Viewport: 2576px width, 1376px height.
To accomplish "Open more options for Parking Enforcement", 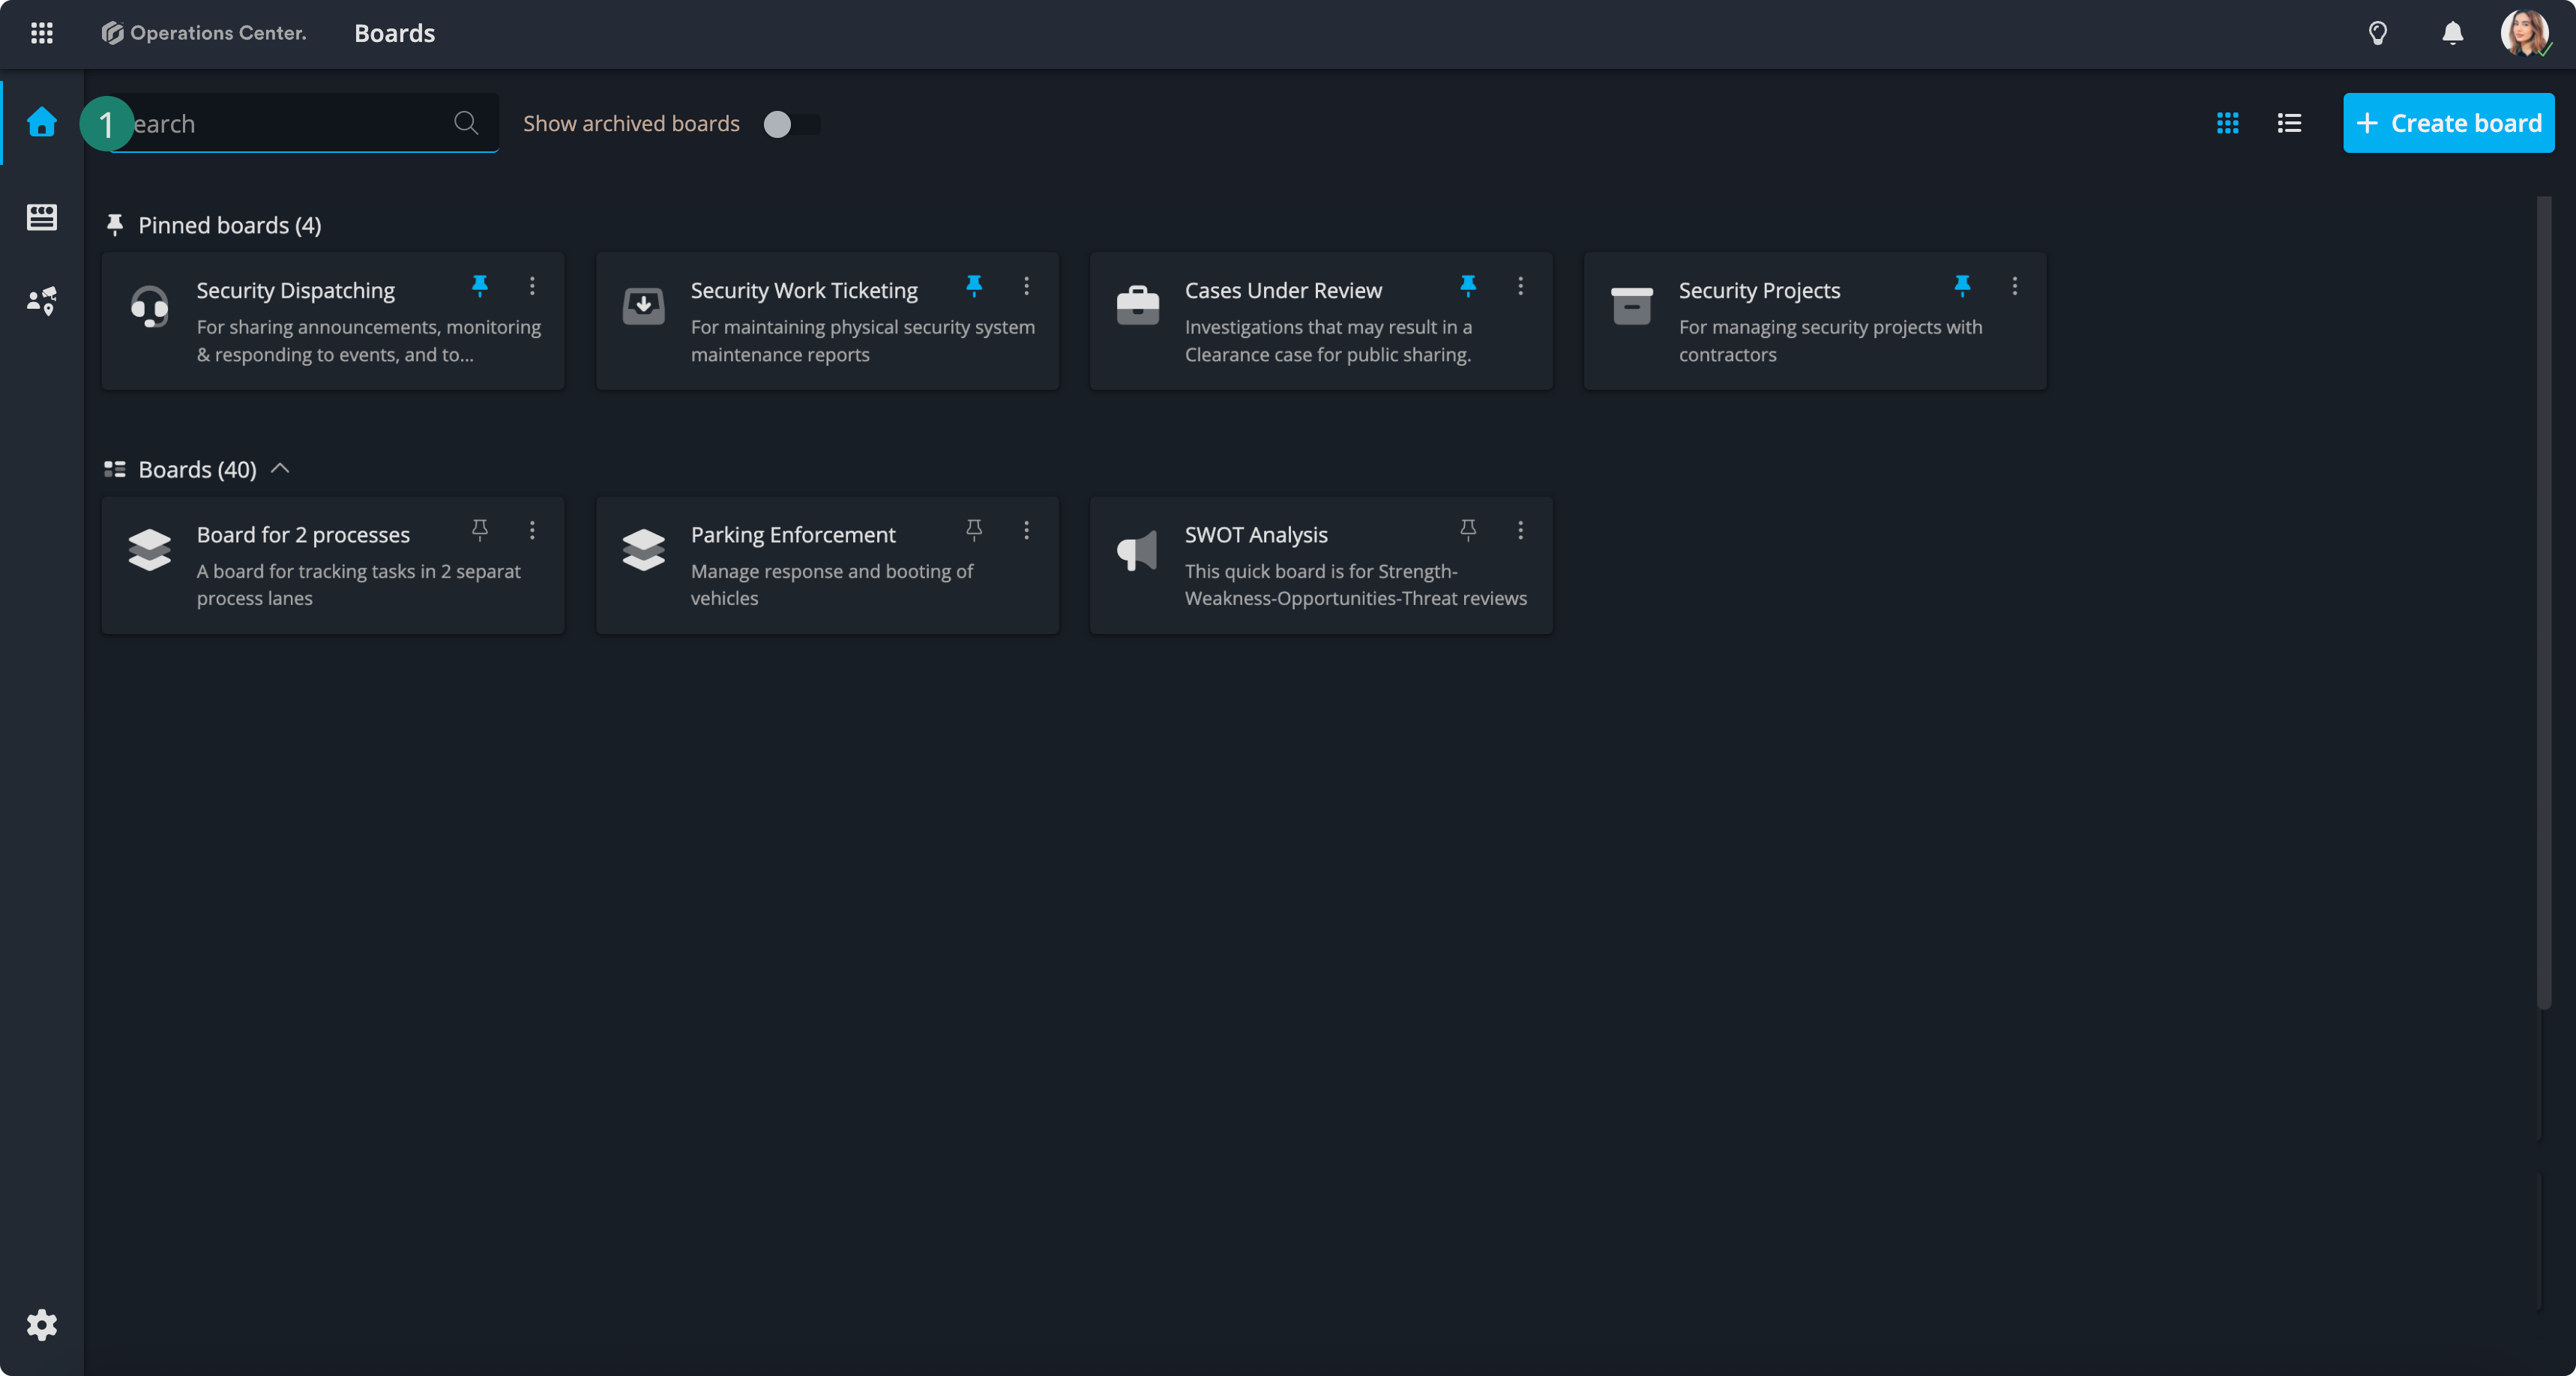I will [1026, 530].
